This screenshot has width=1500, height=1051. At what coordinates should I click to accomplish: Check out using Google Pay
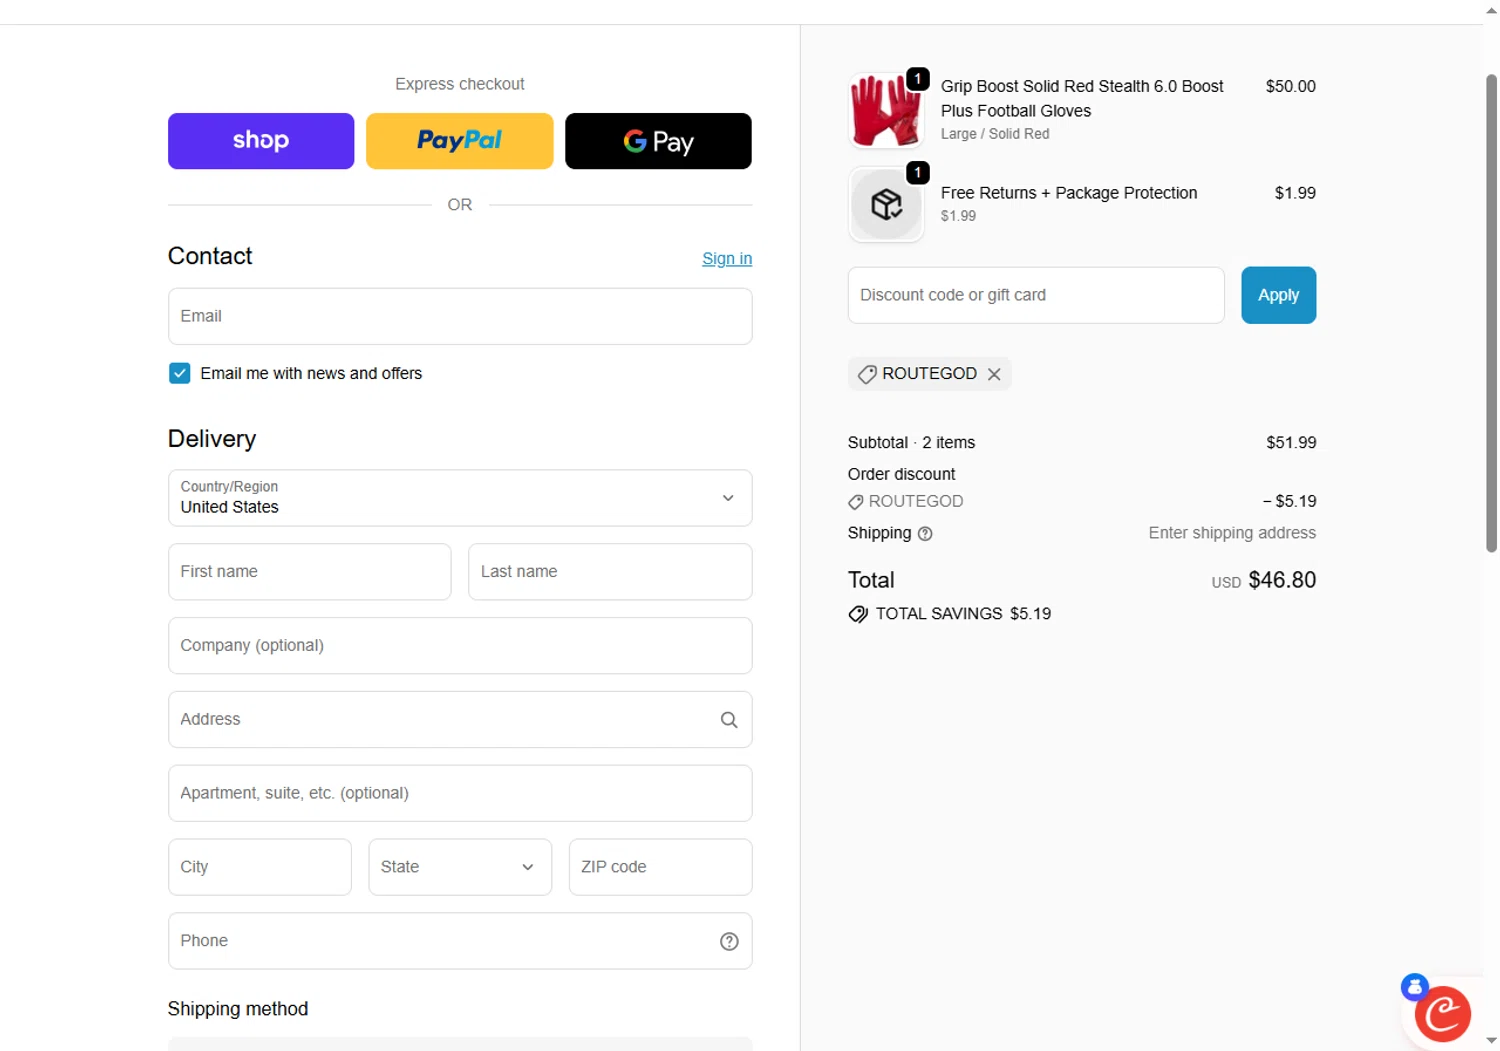click(x=658, y=141)
